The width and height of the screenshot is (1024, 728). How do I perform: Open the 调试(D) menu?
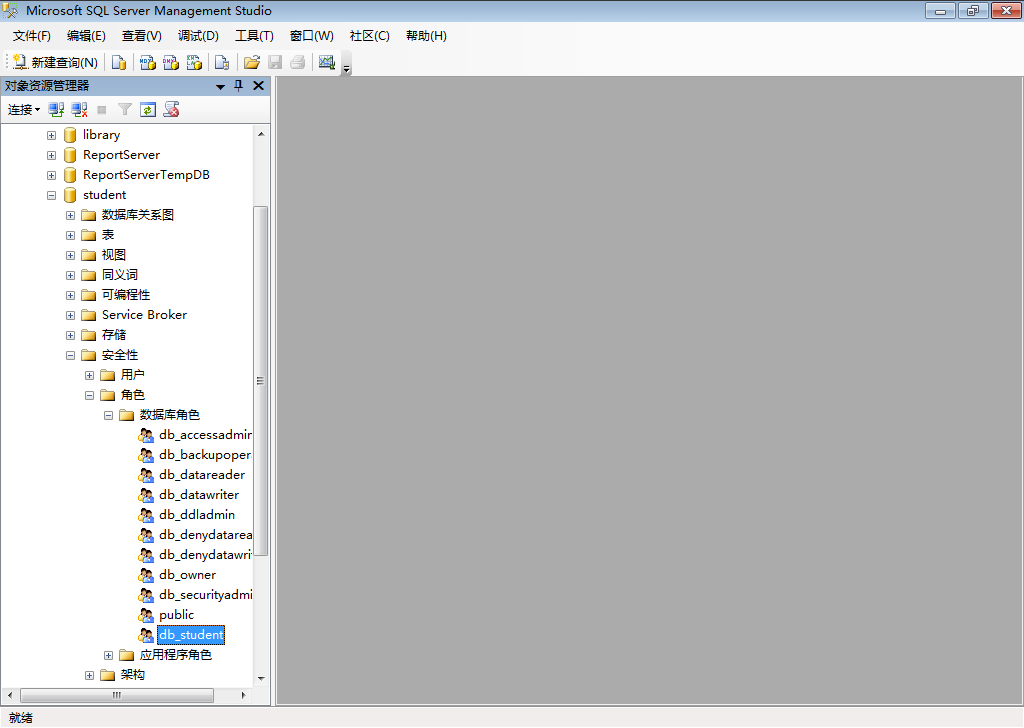199,36
